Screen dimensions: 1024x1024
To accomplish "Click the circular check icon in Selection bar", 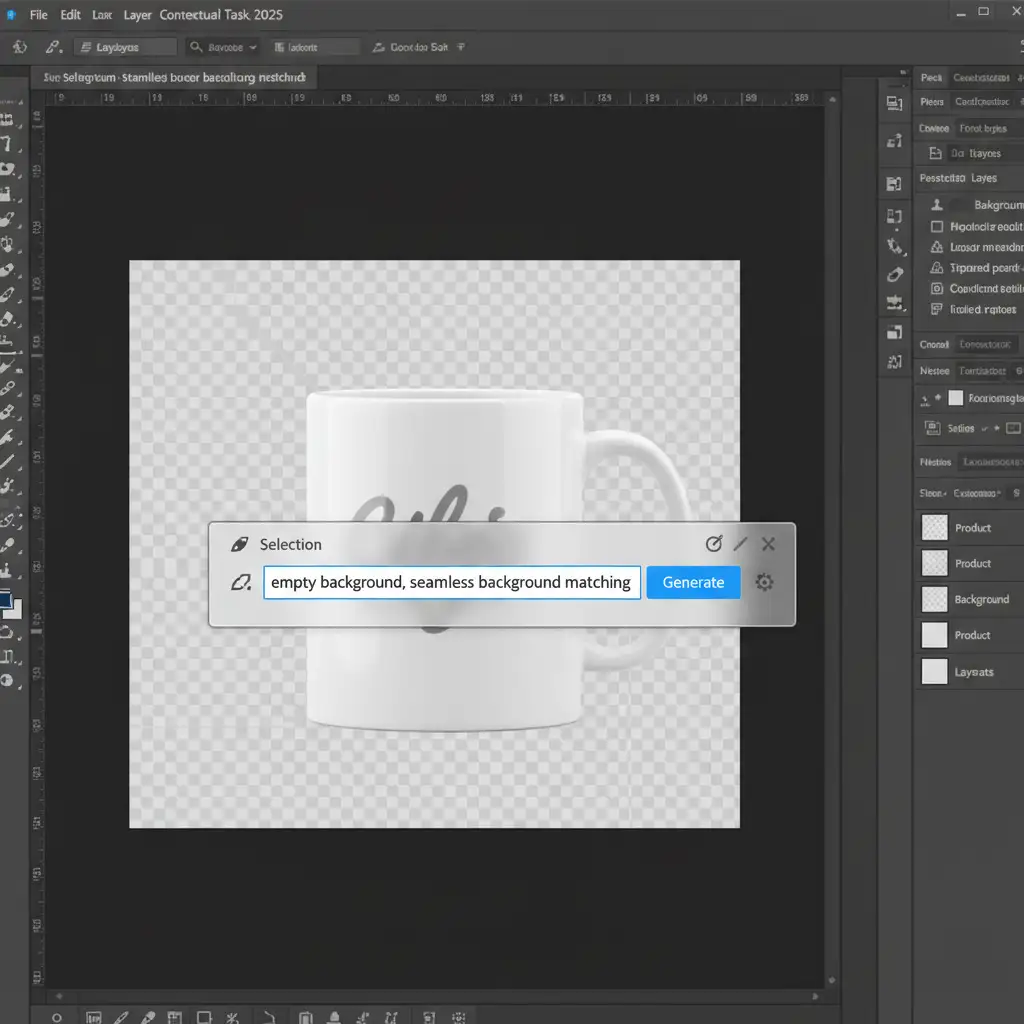I will pos(713,544).
